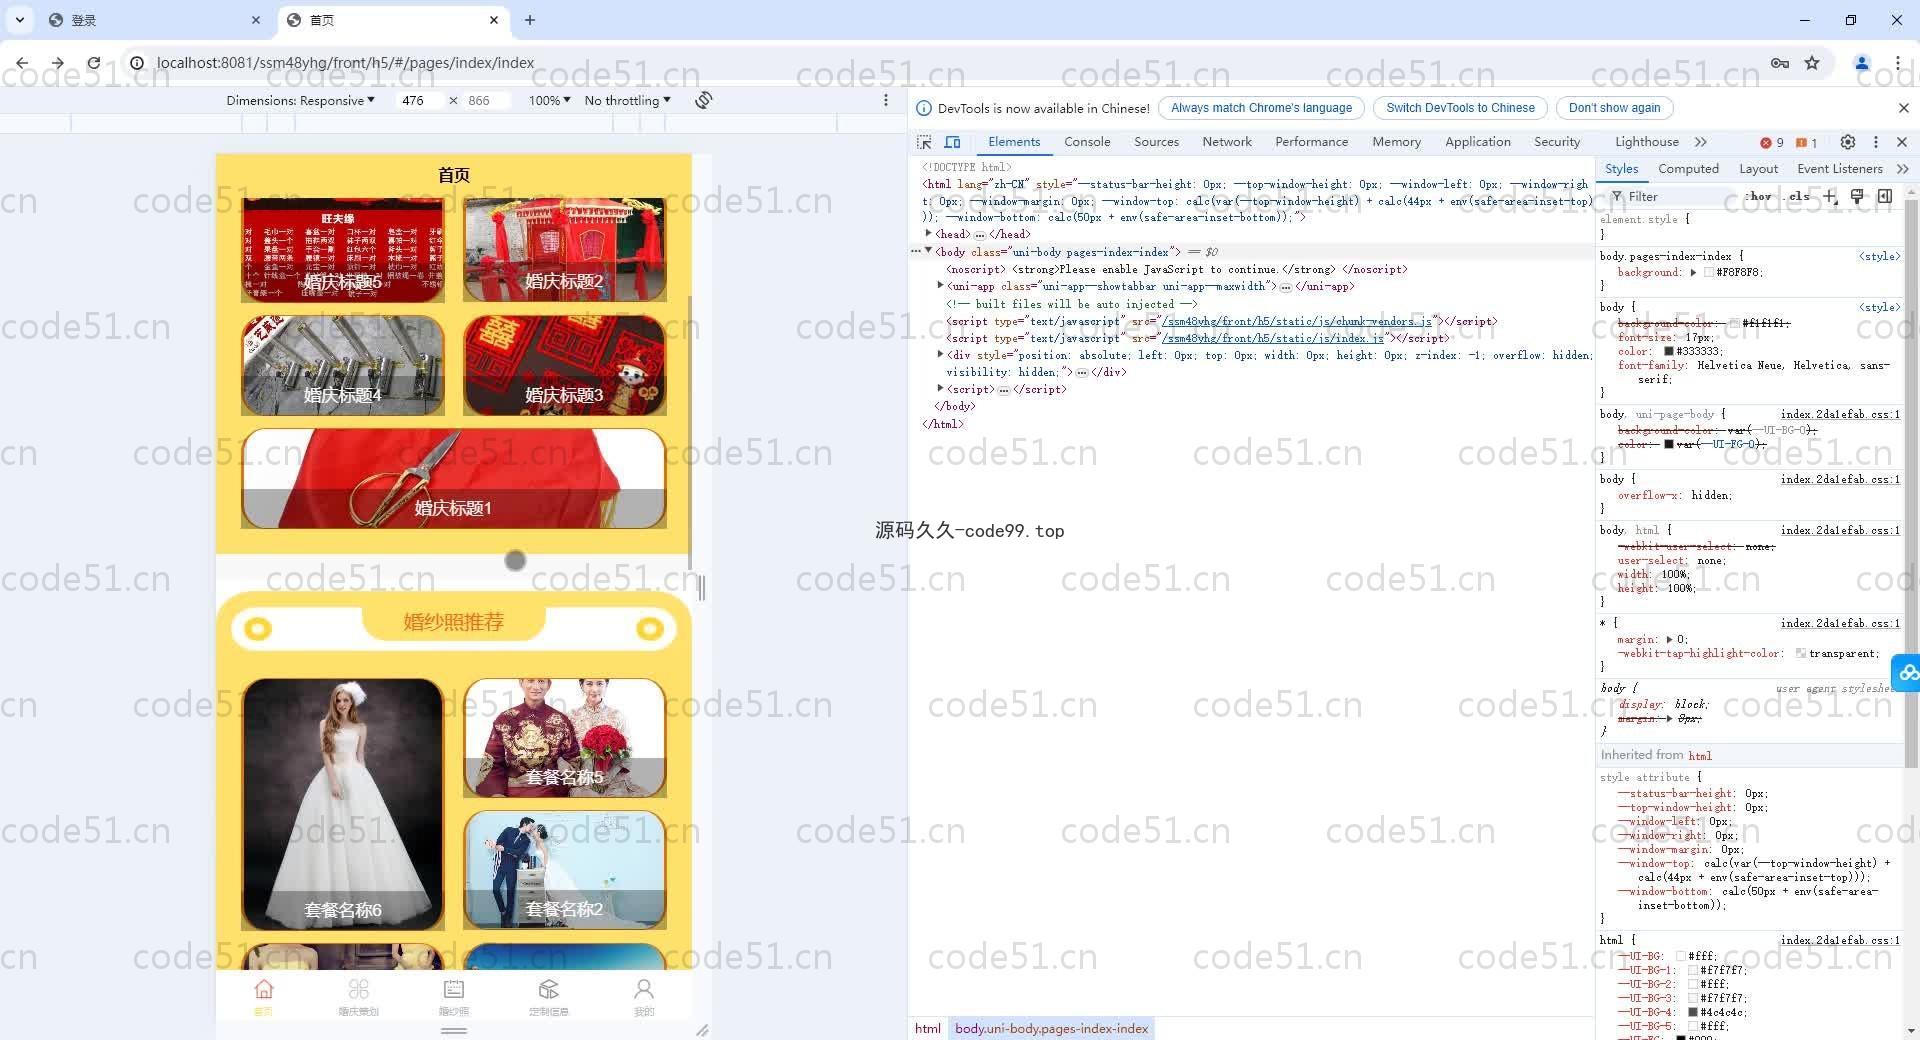Open the 婚庆标题1 scissors thumbnail
This screenshot has height=1040, width=1920.
pos(453,479)
